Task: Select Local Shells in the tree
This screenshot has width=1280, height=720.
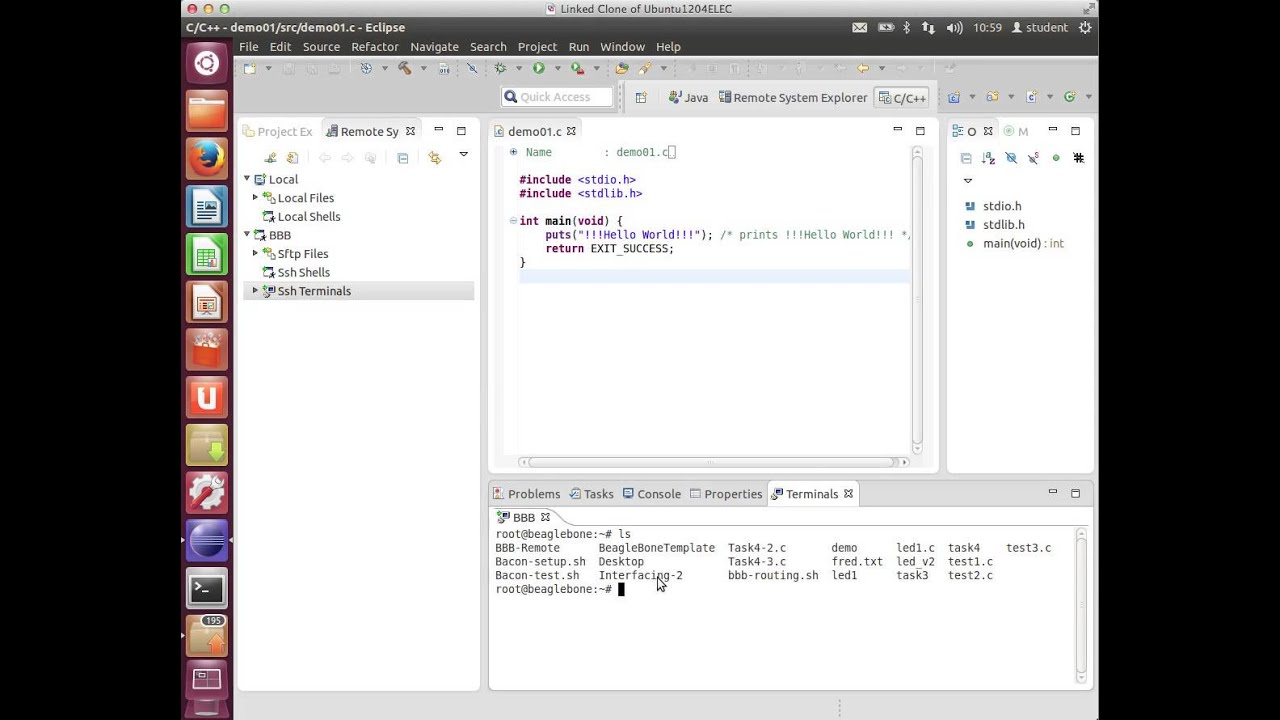Action: click(x=308, y=216)
